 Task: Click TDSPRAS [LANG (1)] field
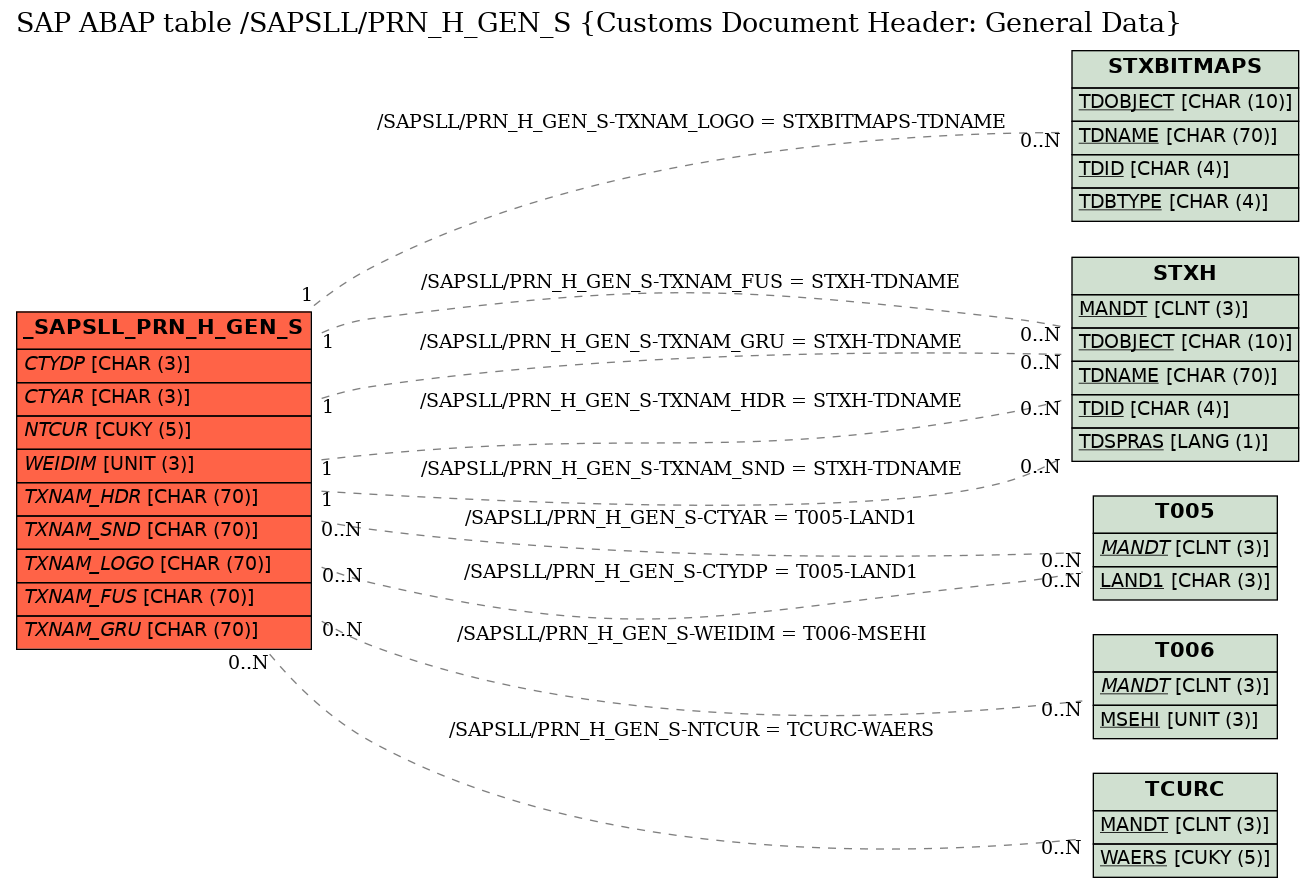pos(1185,443)
